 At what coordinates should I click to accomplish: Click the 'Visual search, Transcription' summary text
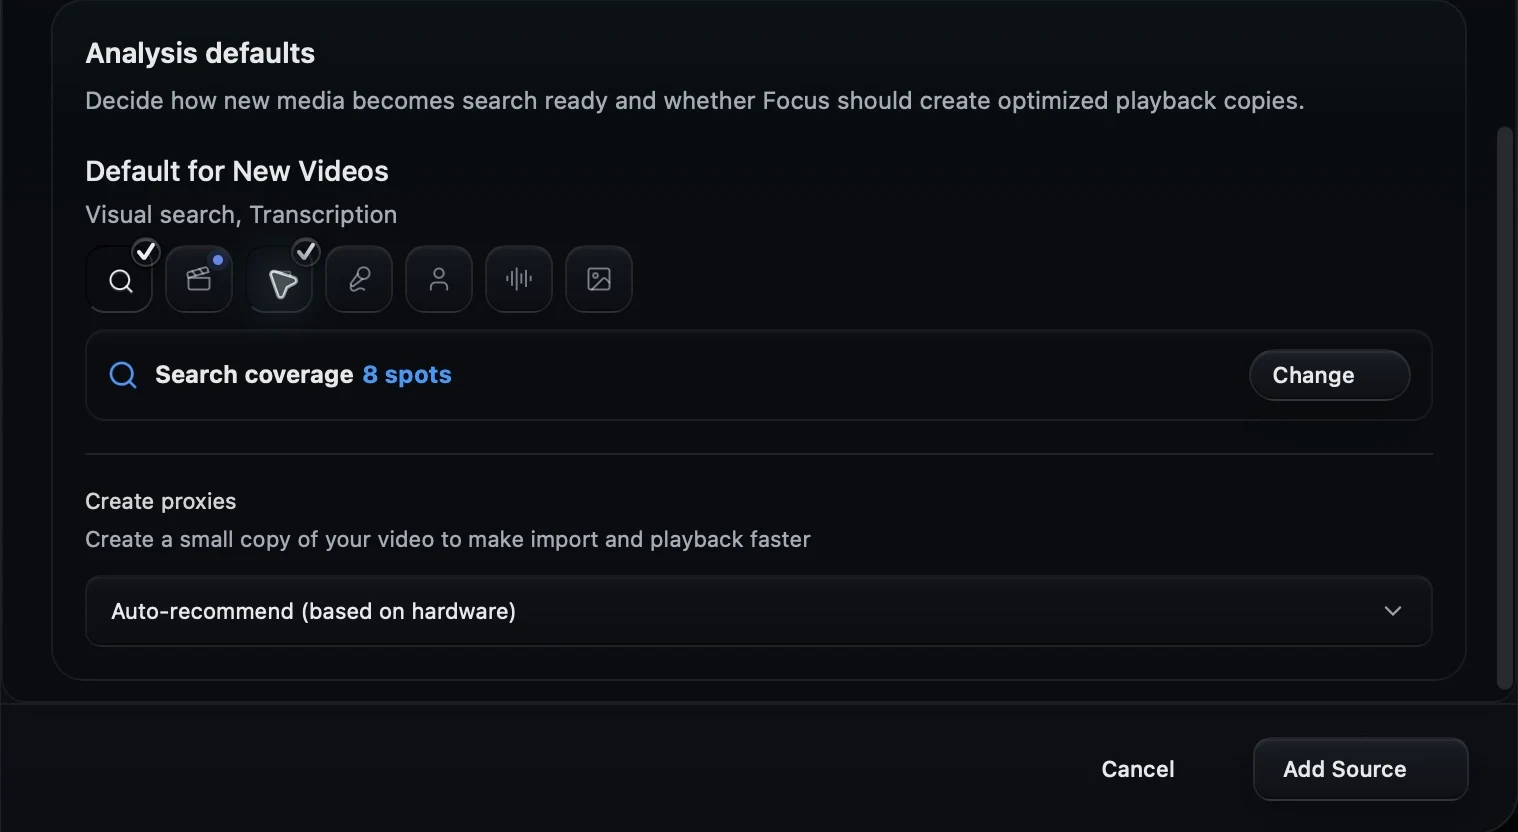(241, 215)
